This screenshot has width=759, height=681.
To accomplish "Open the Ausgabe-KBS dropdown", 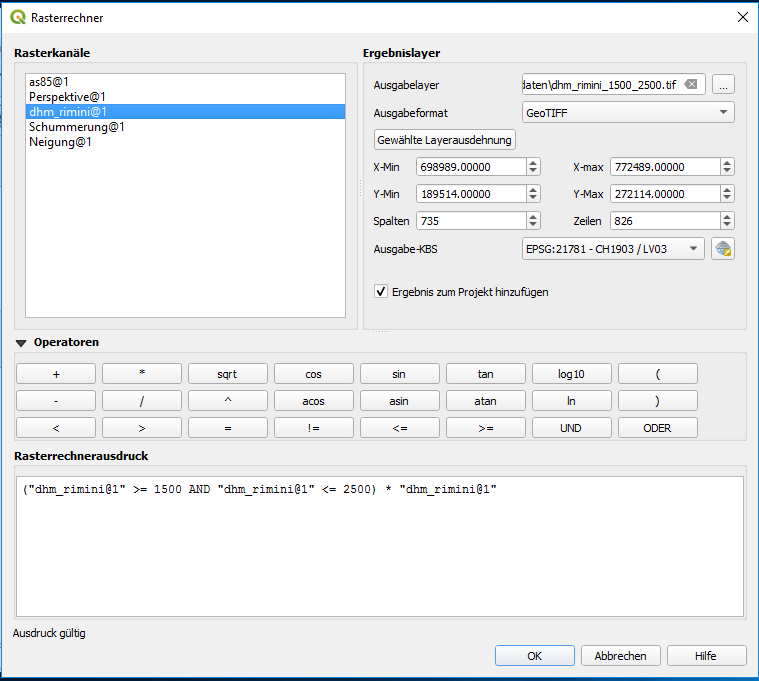I will click(x=613, y=249).
